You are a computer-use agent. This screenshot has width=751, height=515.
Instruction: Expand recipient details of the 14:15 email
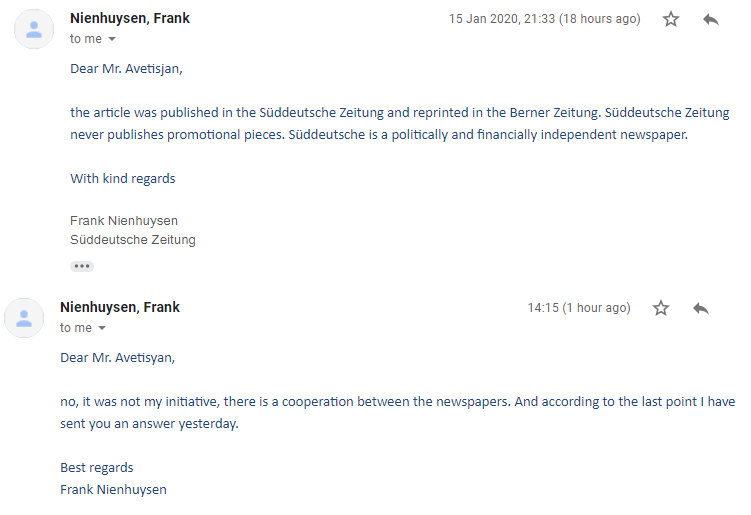[x=102, y=328]
